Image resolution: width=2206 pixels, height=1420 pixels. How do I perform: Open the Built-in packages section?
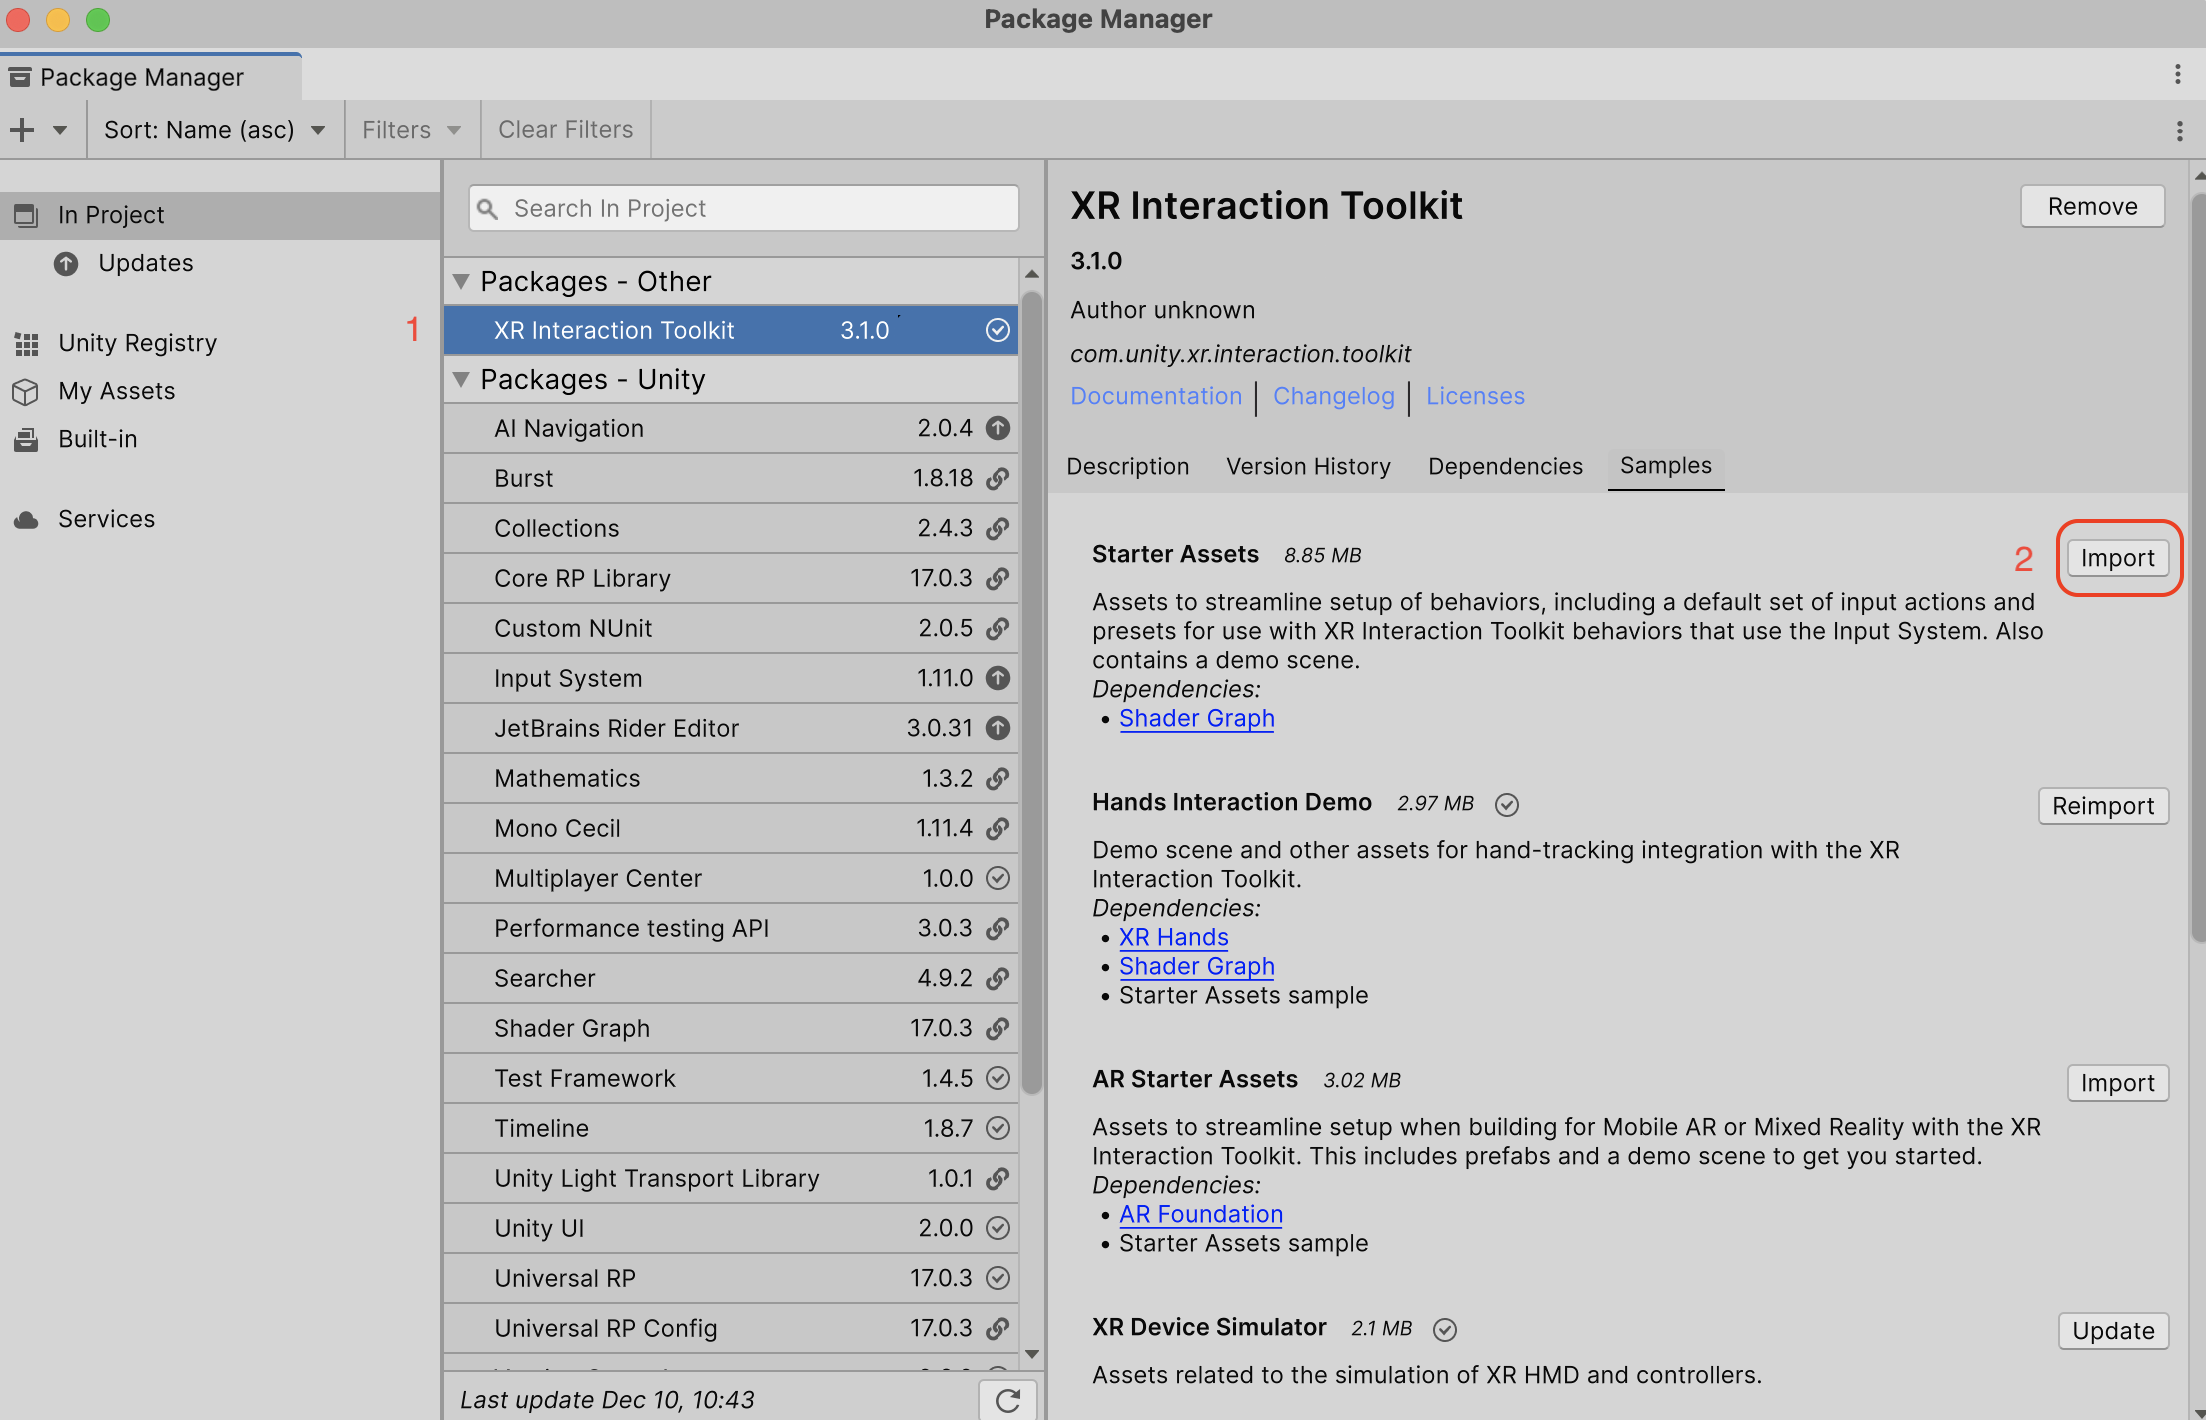(97, 438)
